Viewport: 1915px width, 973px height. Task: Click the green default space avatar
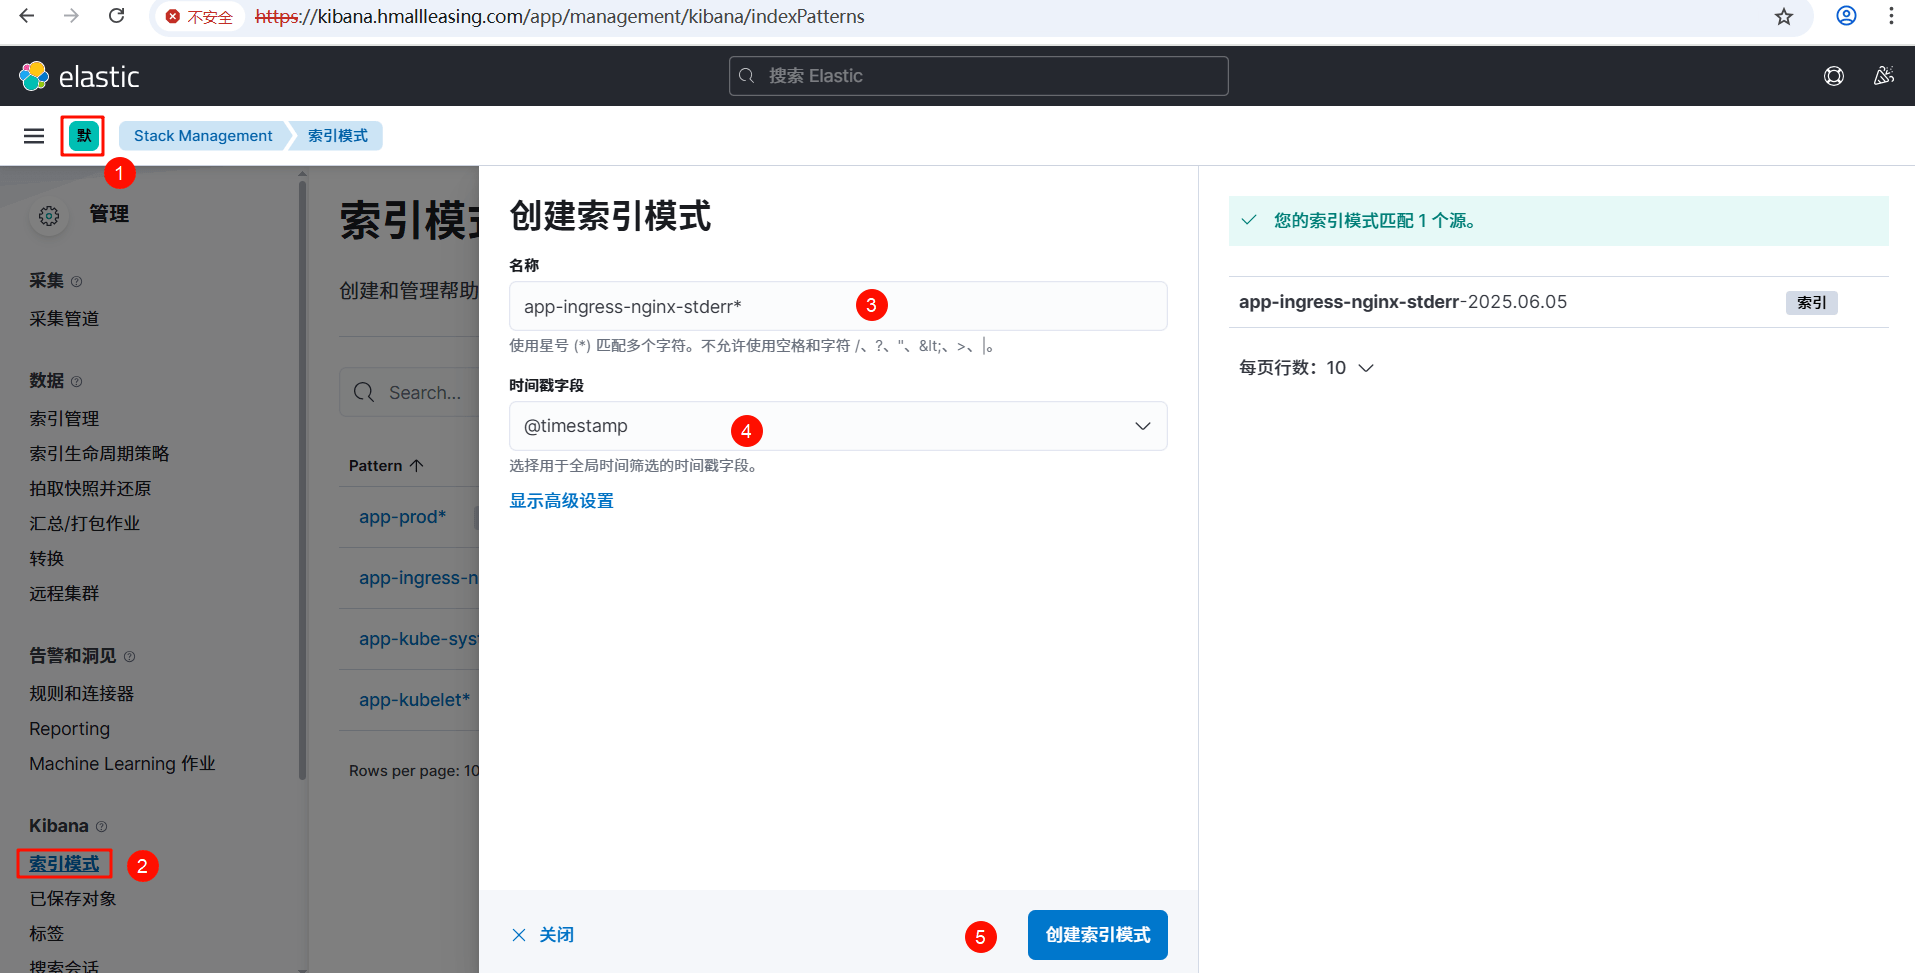83,136
